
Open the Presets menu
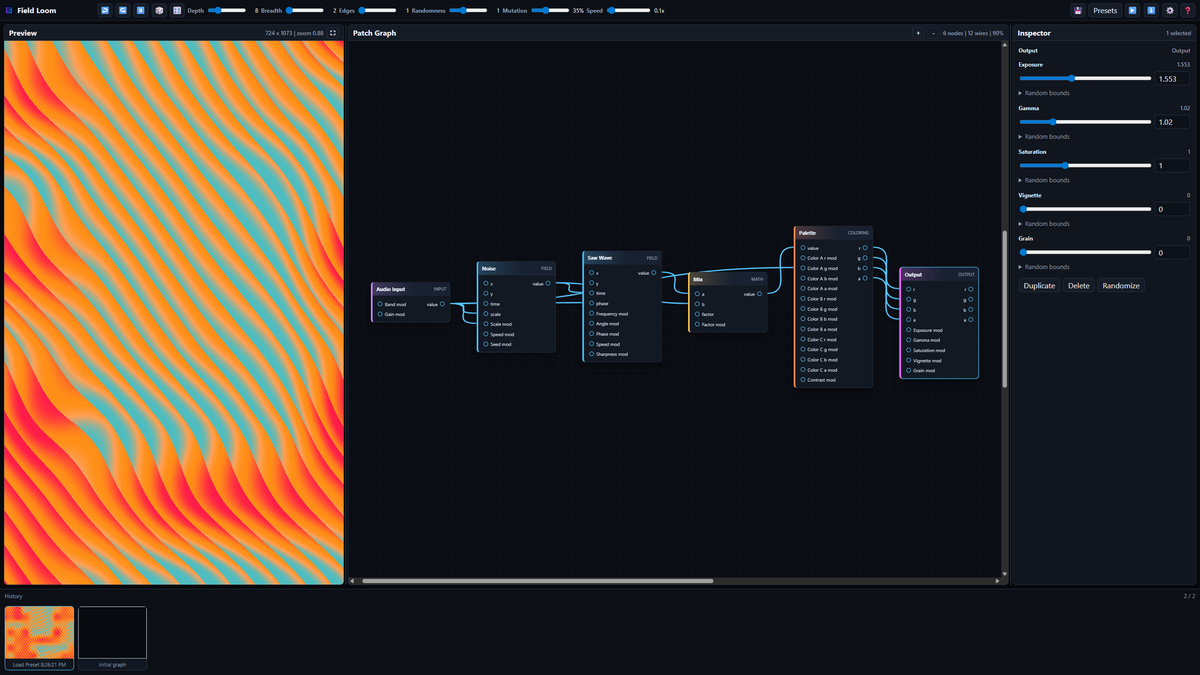pos(1105,10)
